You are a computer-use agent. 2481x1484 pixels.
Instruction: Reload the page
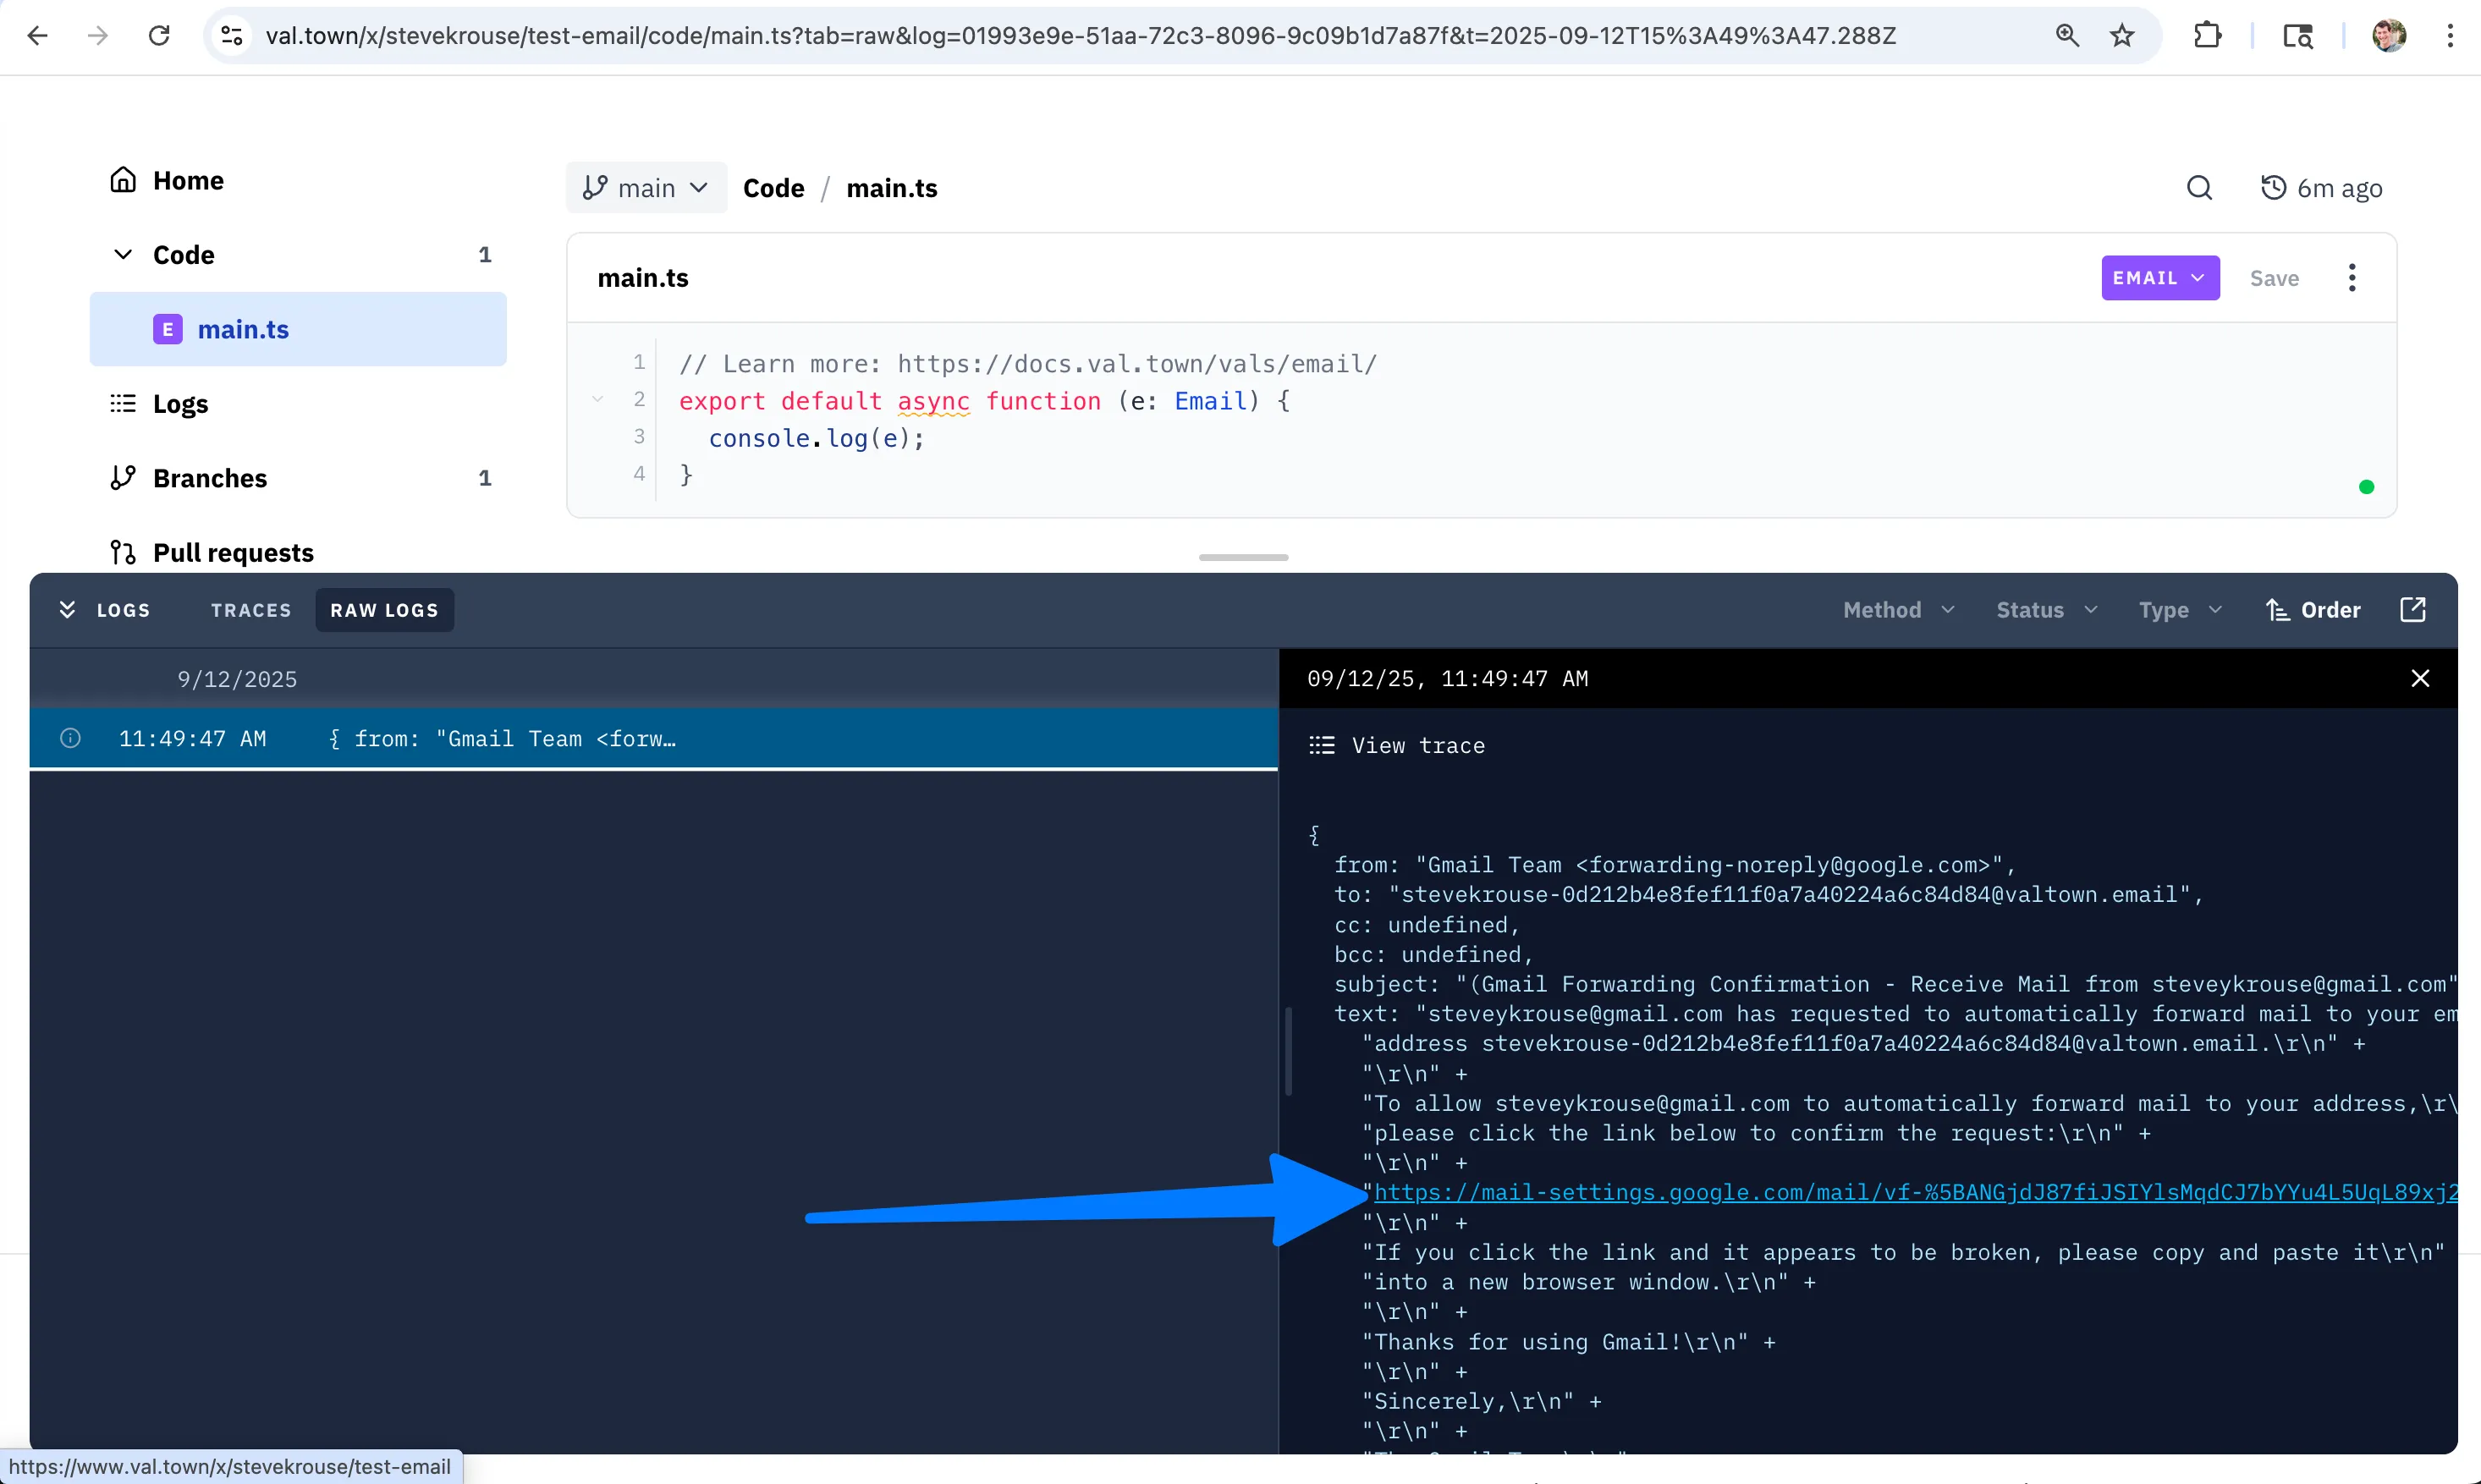point(159,36)
